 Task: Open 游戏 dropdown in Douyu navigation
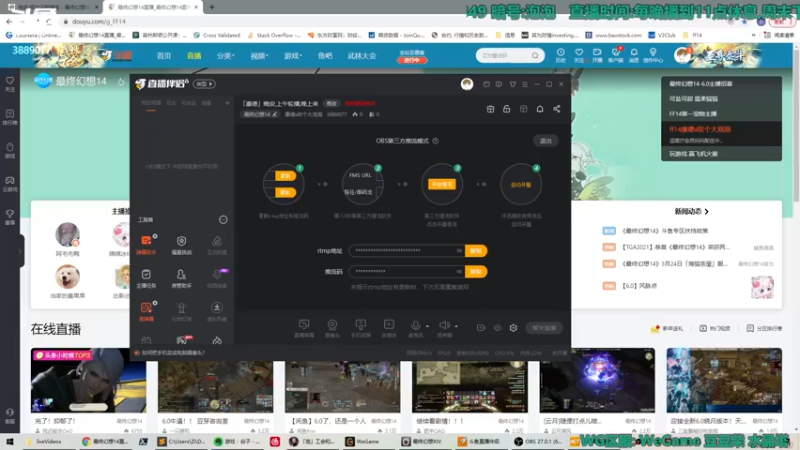coord(293,56)
